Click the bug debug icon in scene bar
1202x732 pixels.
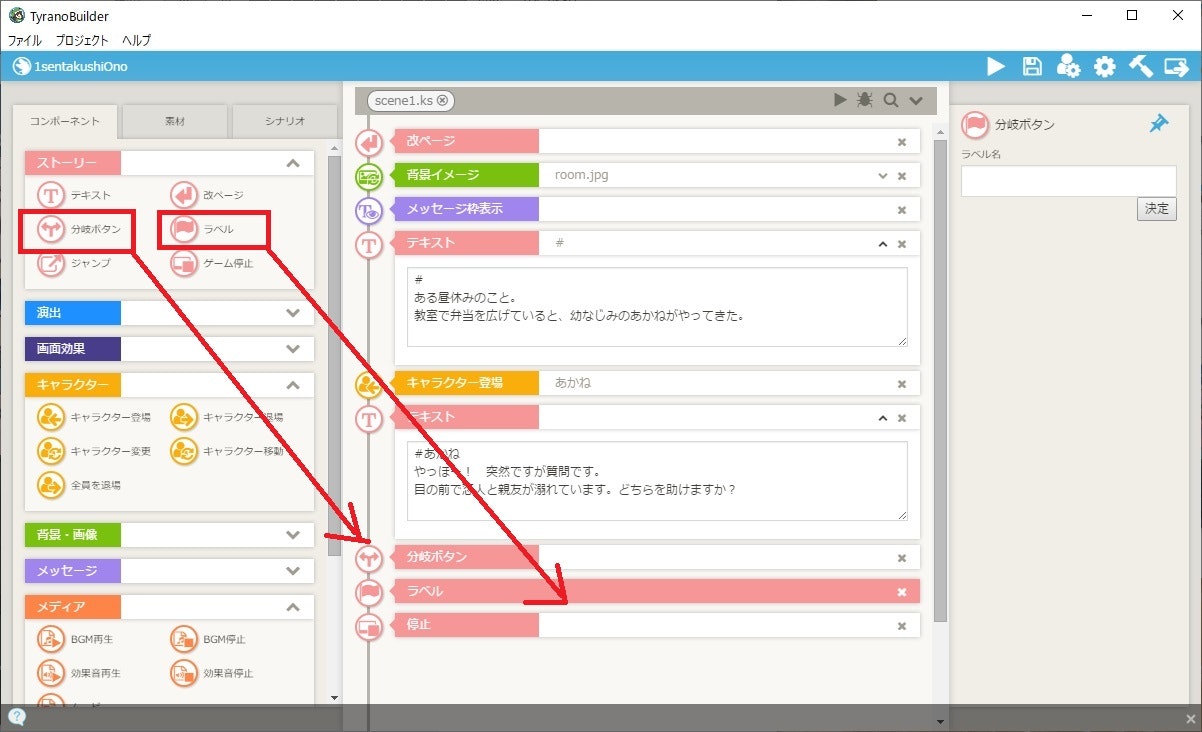click(865, 100)
